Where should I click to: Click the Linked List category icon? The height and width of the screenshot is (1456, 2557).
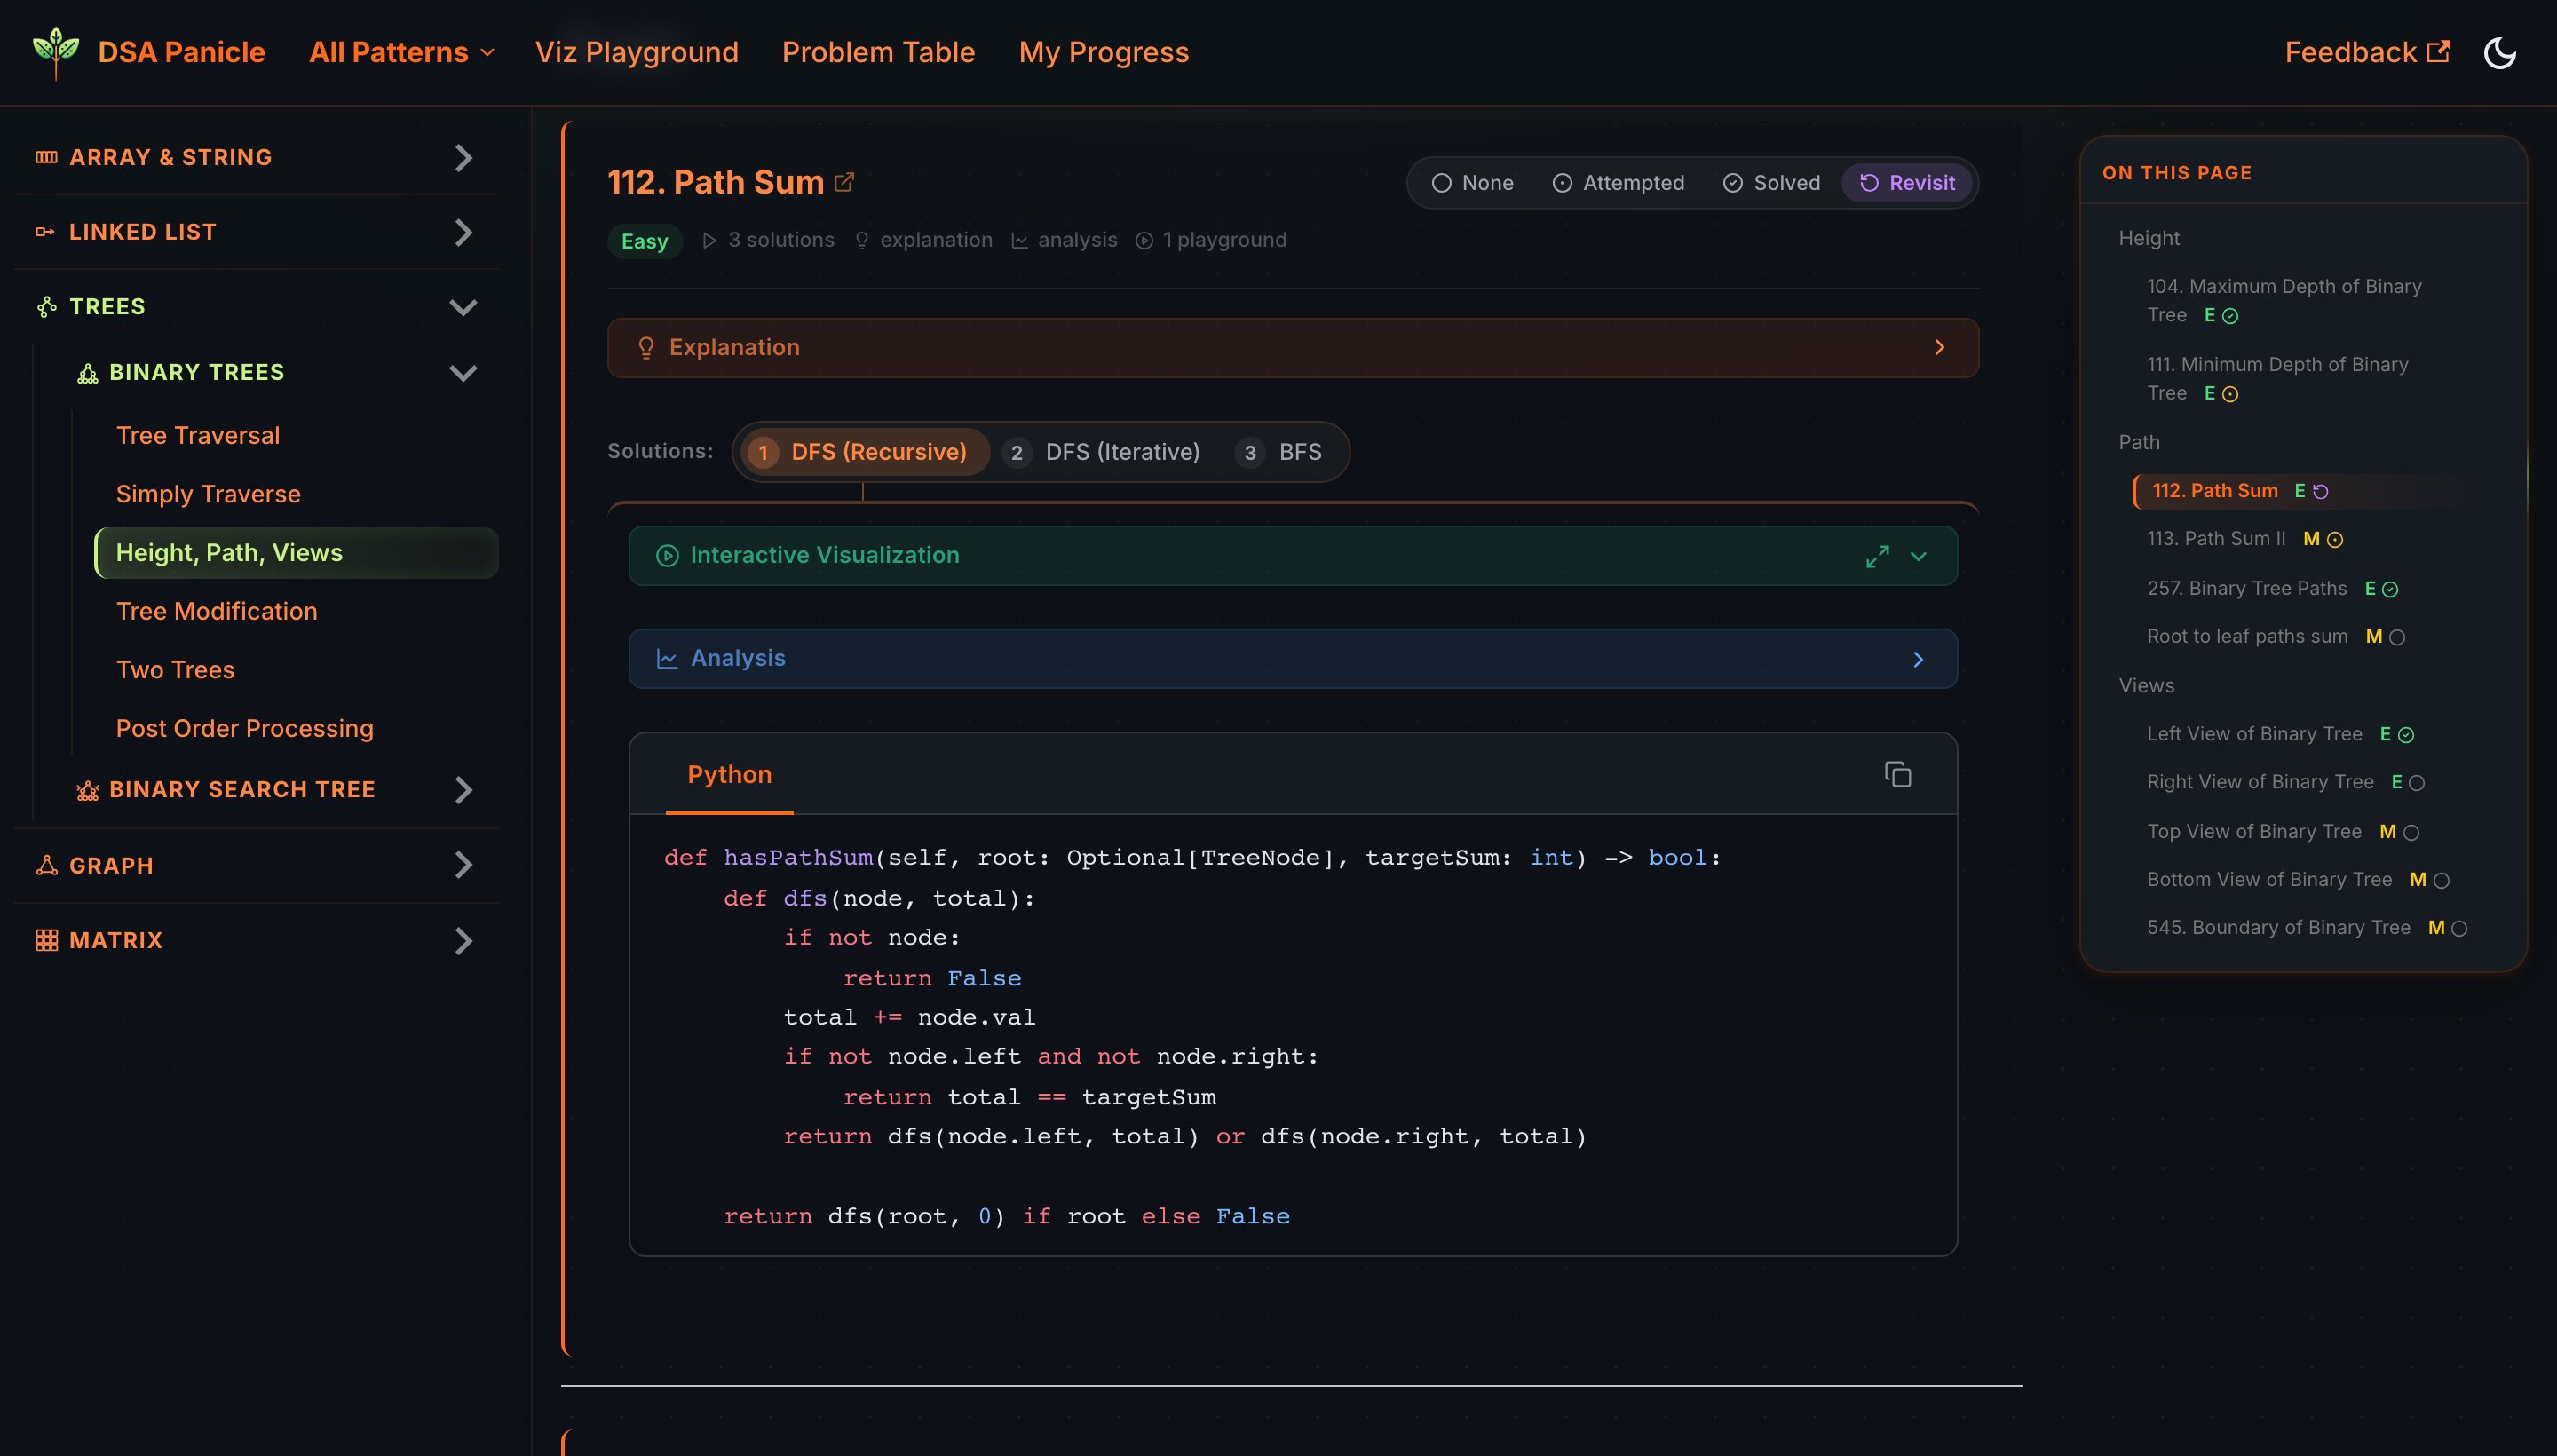click(46, 232)
